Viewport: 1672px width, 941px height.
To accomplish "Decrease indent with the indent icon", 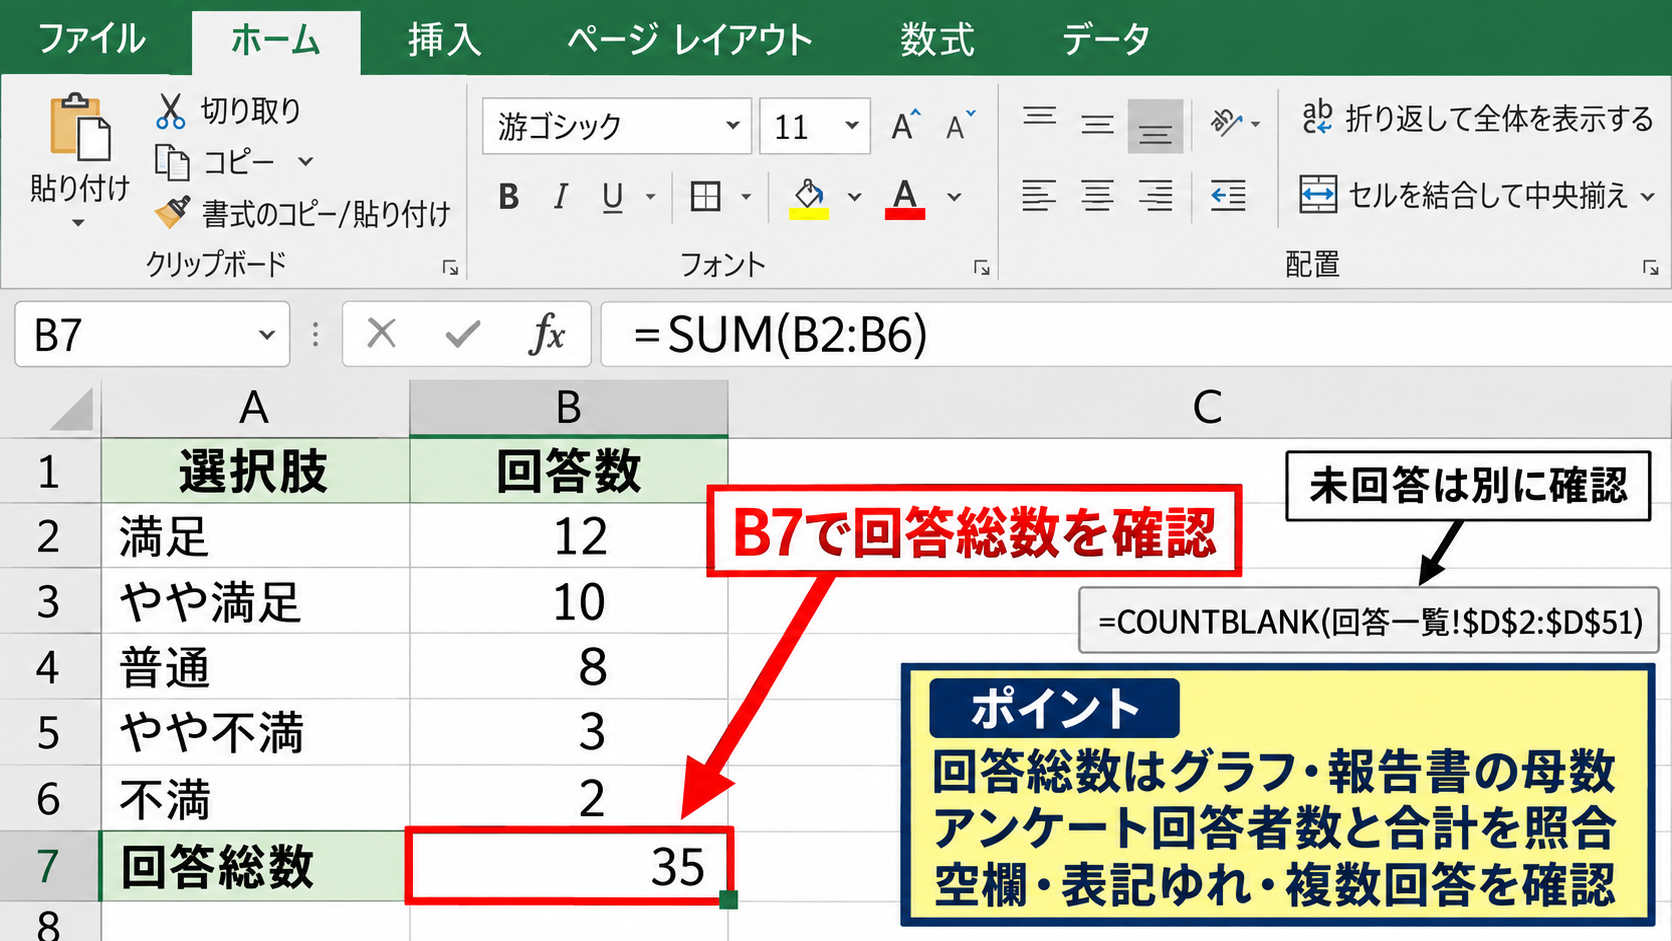I will [x=1228, y=195].
